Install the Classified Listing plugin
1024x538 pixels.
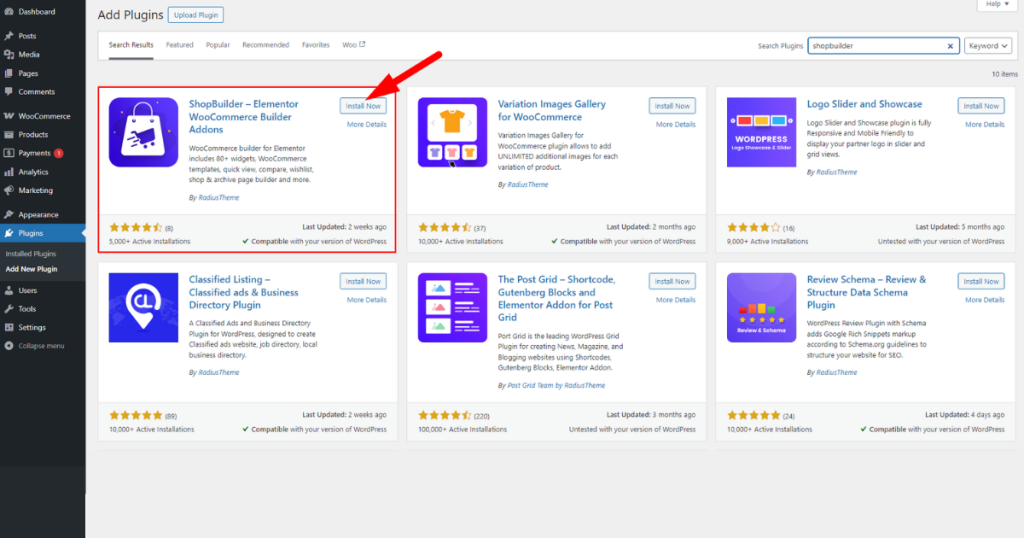point(363,281)
